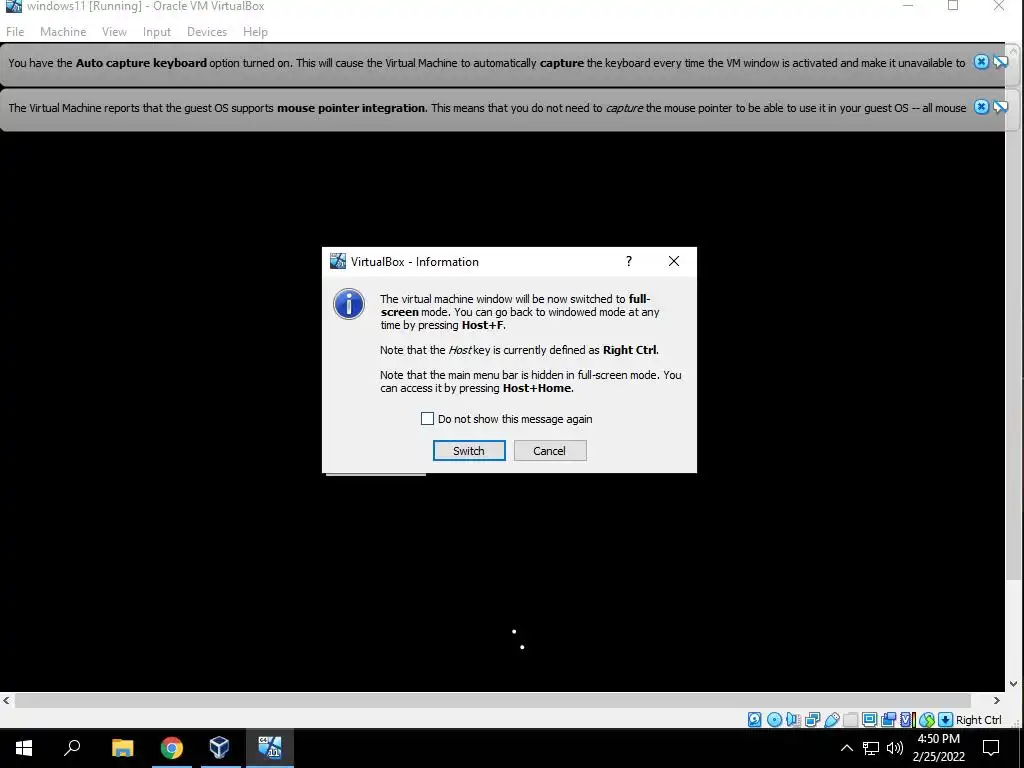Open the Help menu
The height and width of the screenshot is (768, 1024).
coord(255,31)
